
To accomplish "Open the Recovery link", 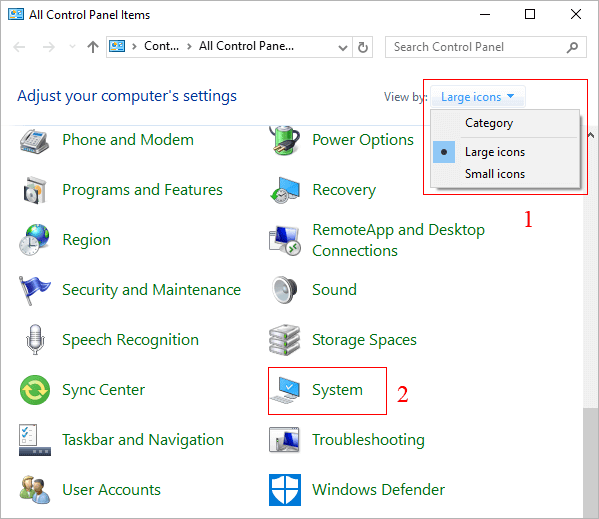I will pos(344,190).
